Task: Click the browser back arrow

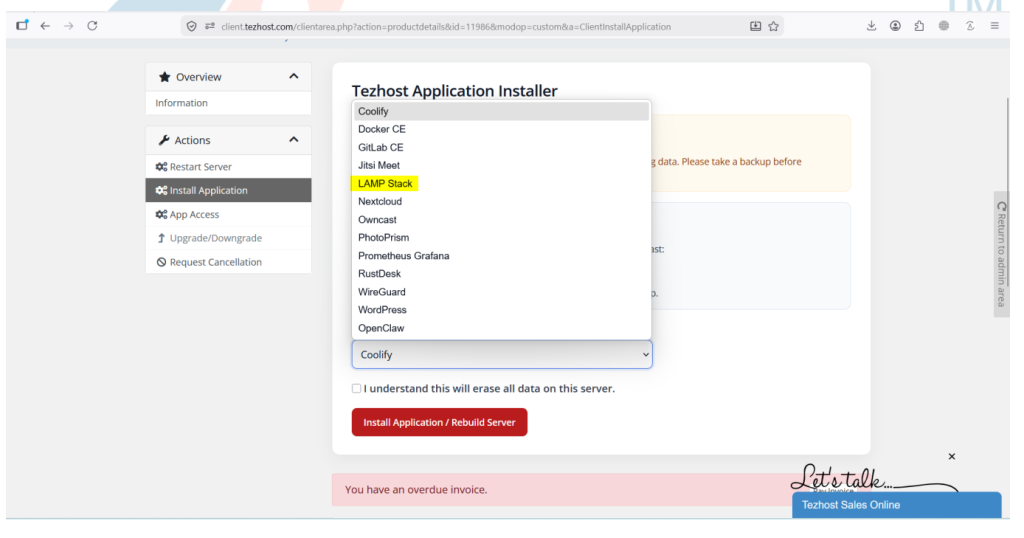Action: click(45, 26)
